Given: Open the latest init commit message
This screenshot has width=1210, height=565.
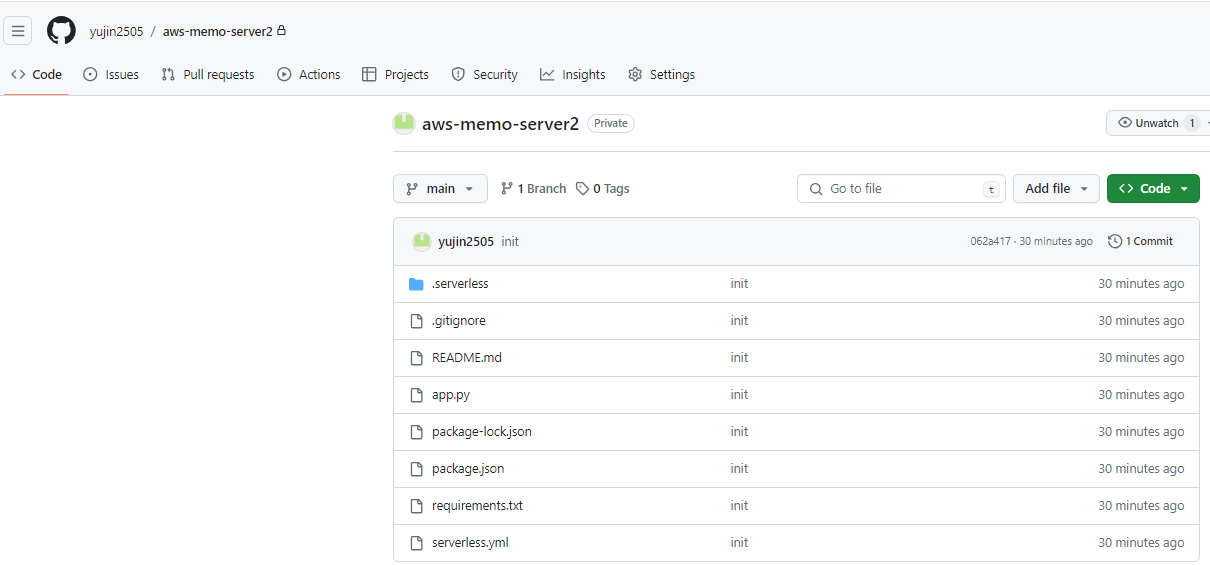Looking at the screenshot, I should tap(510, 242).
